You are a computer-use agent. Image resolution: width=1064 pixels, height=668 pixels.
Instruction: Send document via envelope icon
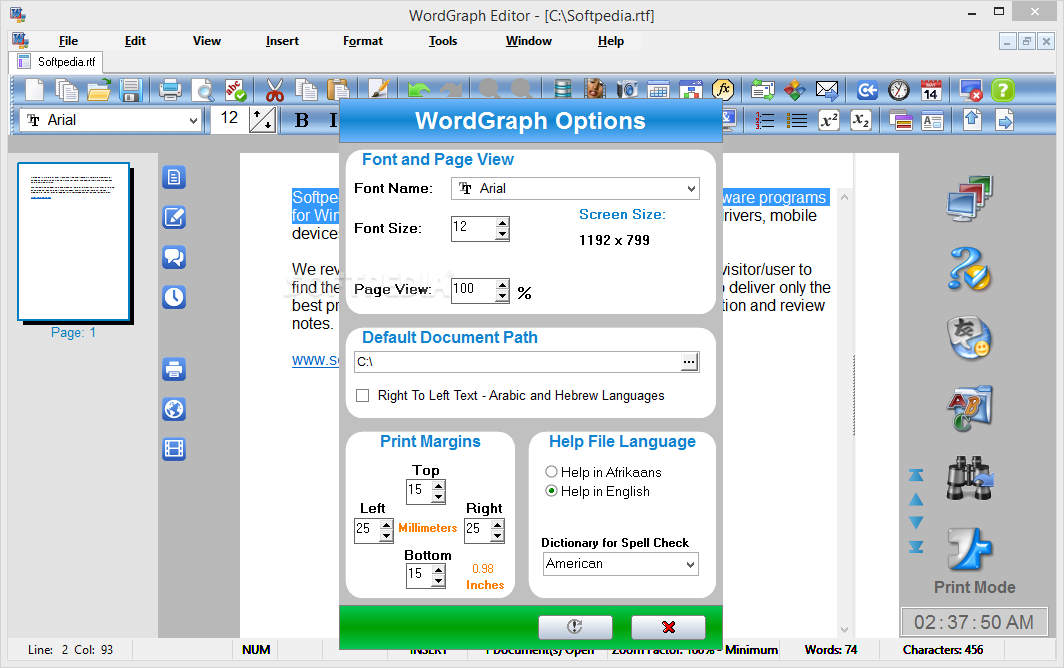(x=826, y=90)
